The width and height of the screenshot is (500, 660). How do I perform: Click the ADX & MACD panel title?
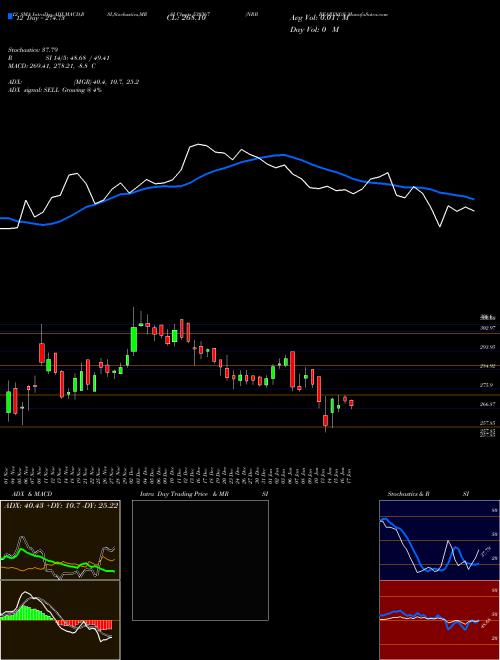click(x=32, y=494)
